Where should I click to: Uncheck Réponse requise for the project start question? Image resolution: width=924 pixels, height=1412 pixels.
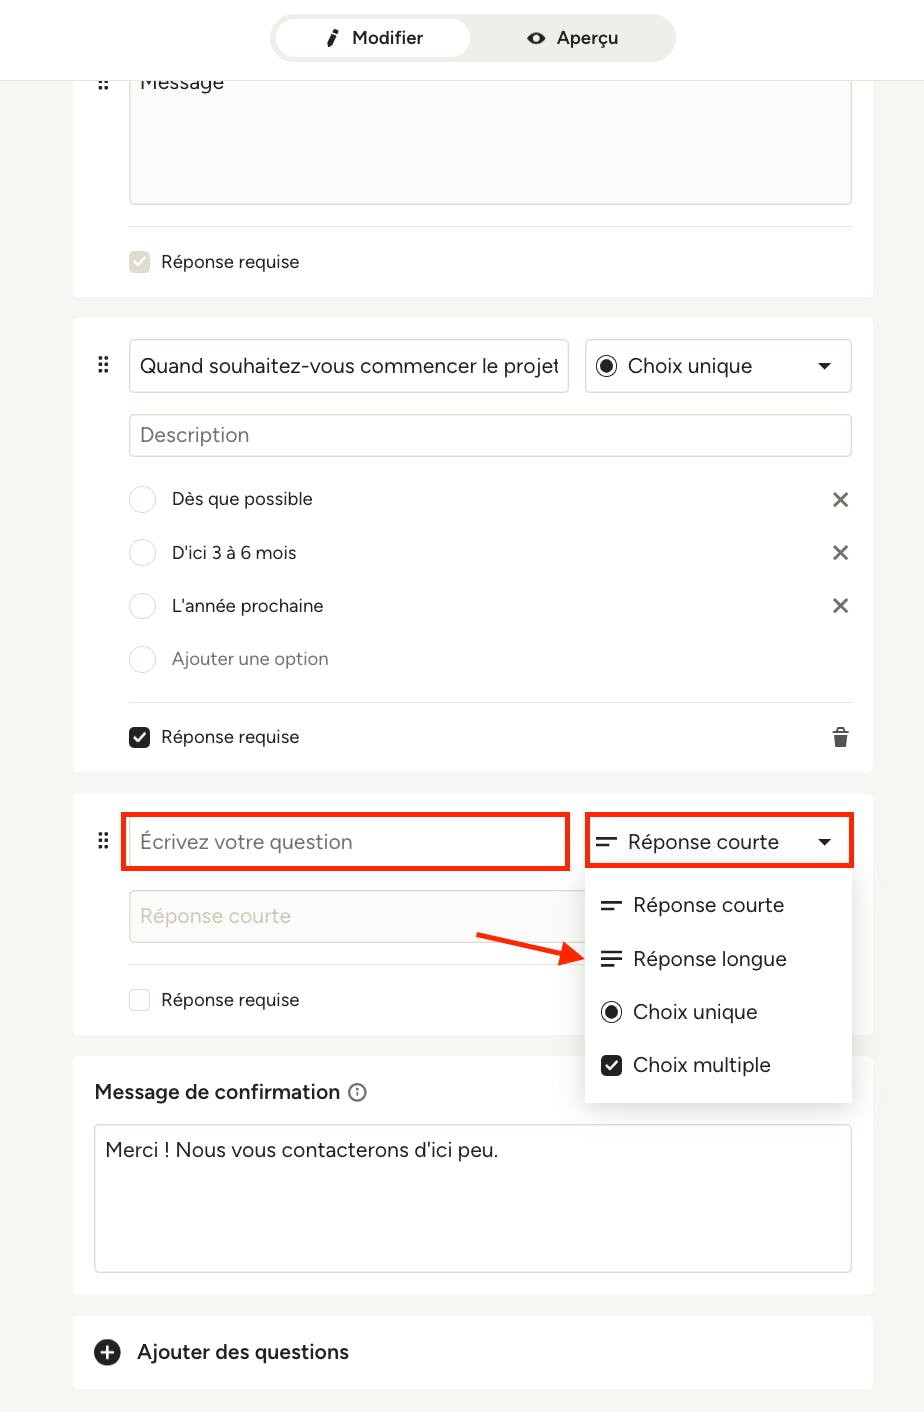[x=140, y=737]
